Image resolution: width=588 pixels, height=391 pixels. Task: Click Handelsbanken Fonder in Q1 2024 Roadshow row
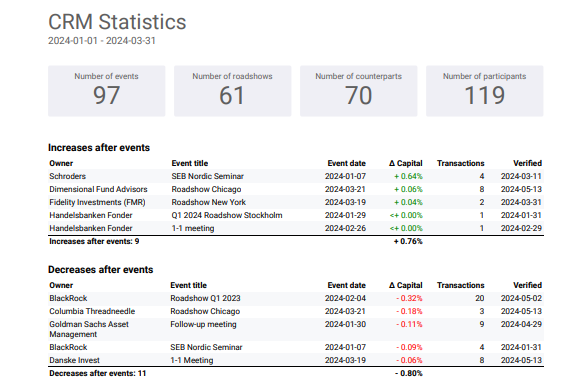(x=91, y=215)
